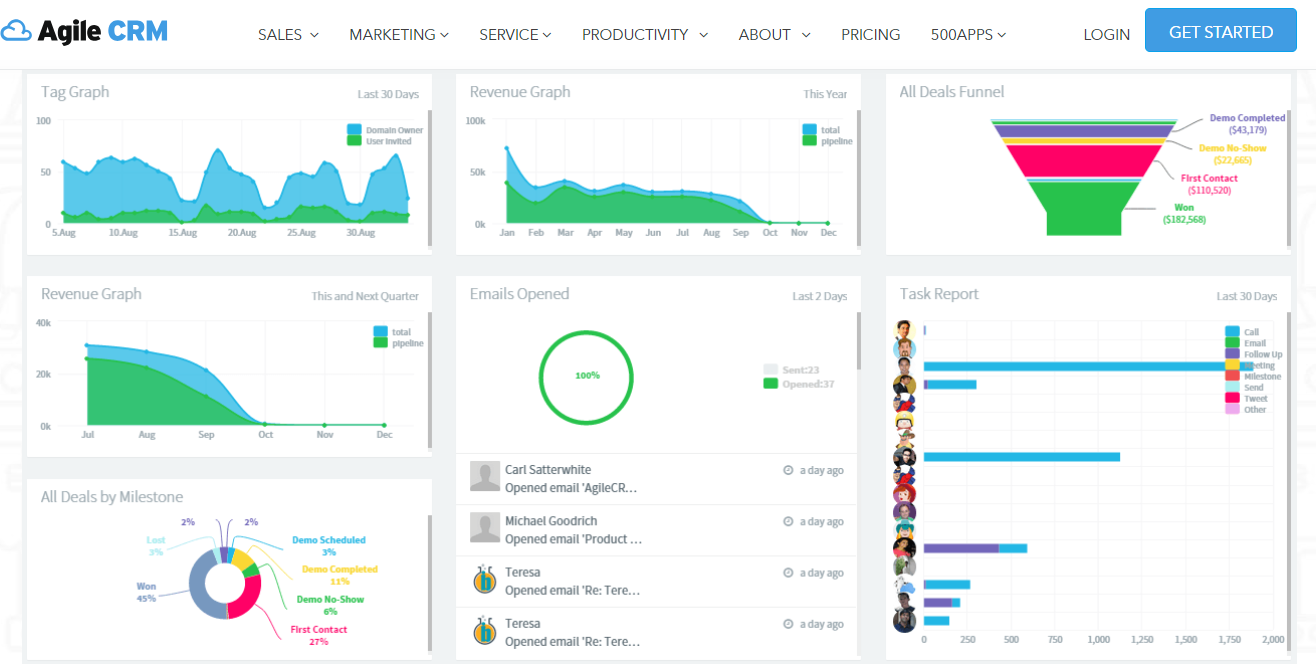Click the funnel's 'First Contact ($110,520)' label

point(1209,184)
